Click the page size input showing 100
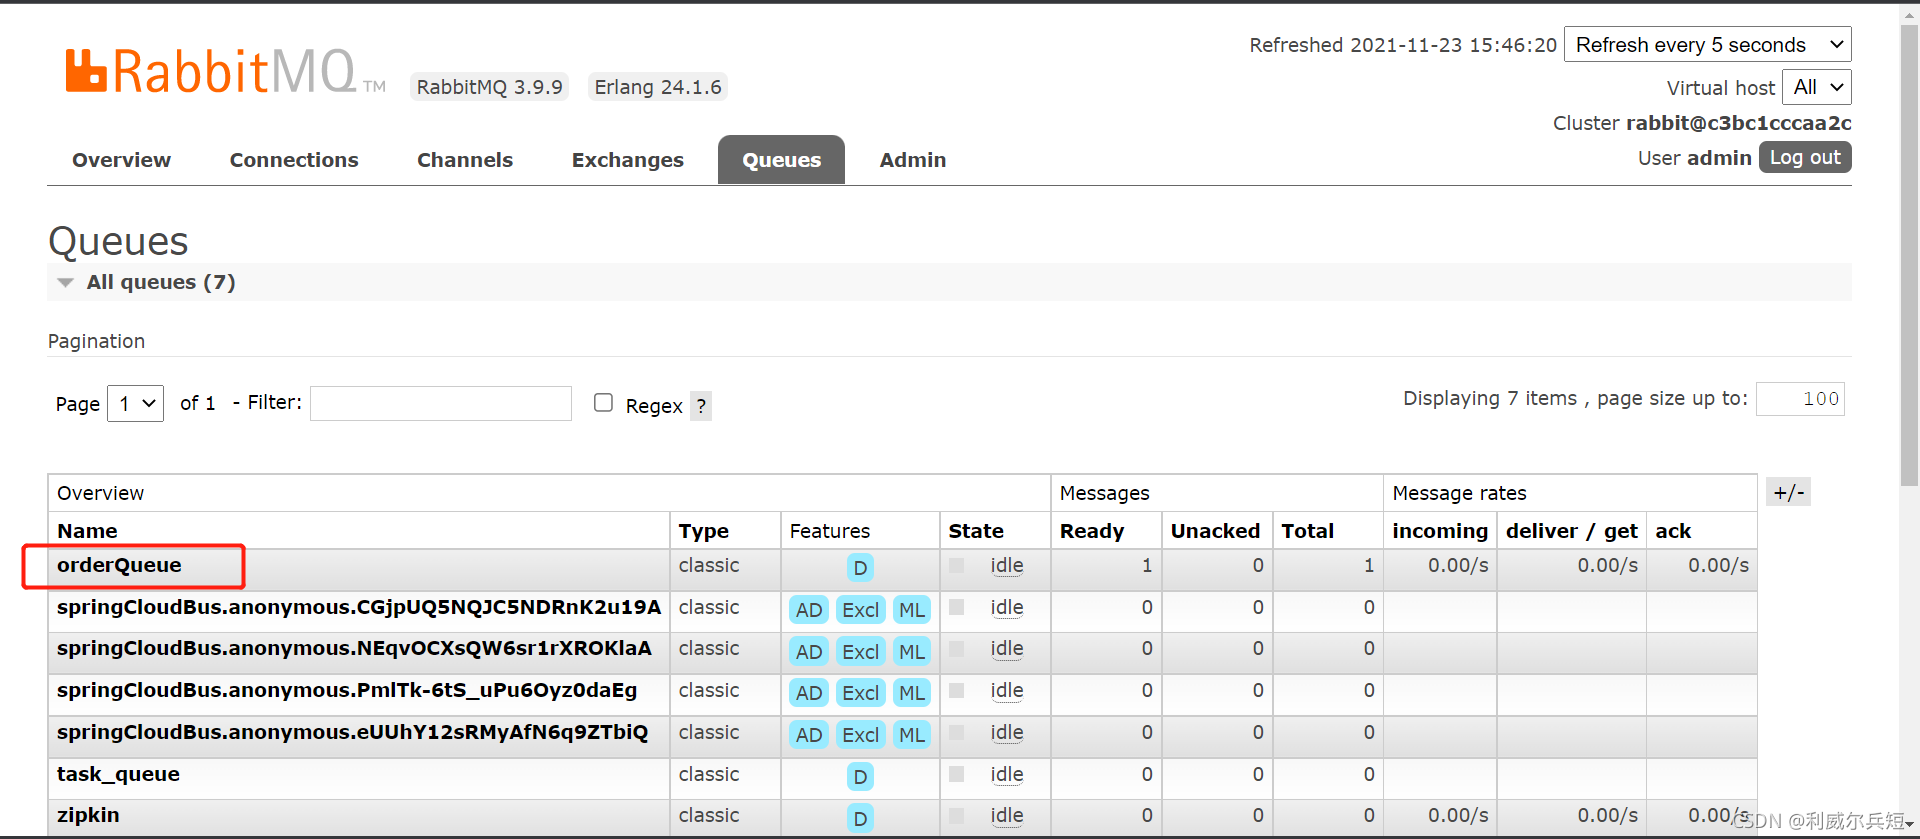The height and width of the screenshot is (839, 1920). tap(1800, 399)
